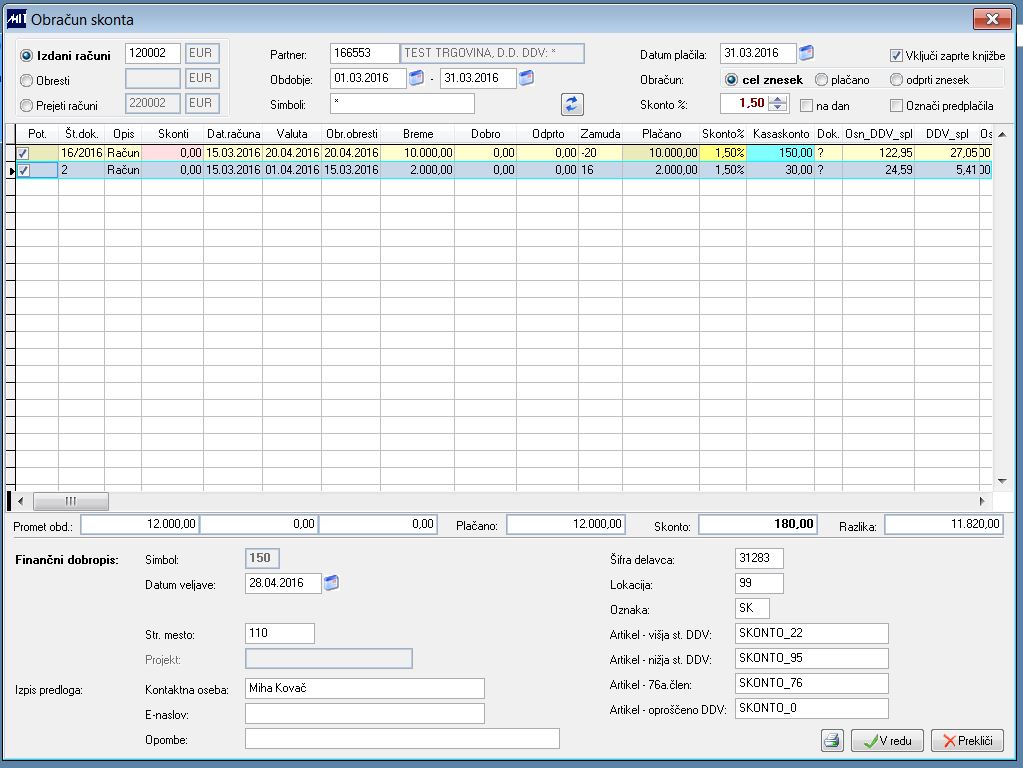Open calendar for period end date 31.03.2016

click(526, 78)
